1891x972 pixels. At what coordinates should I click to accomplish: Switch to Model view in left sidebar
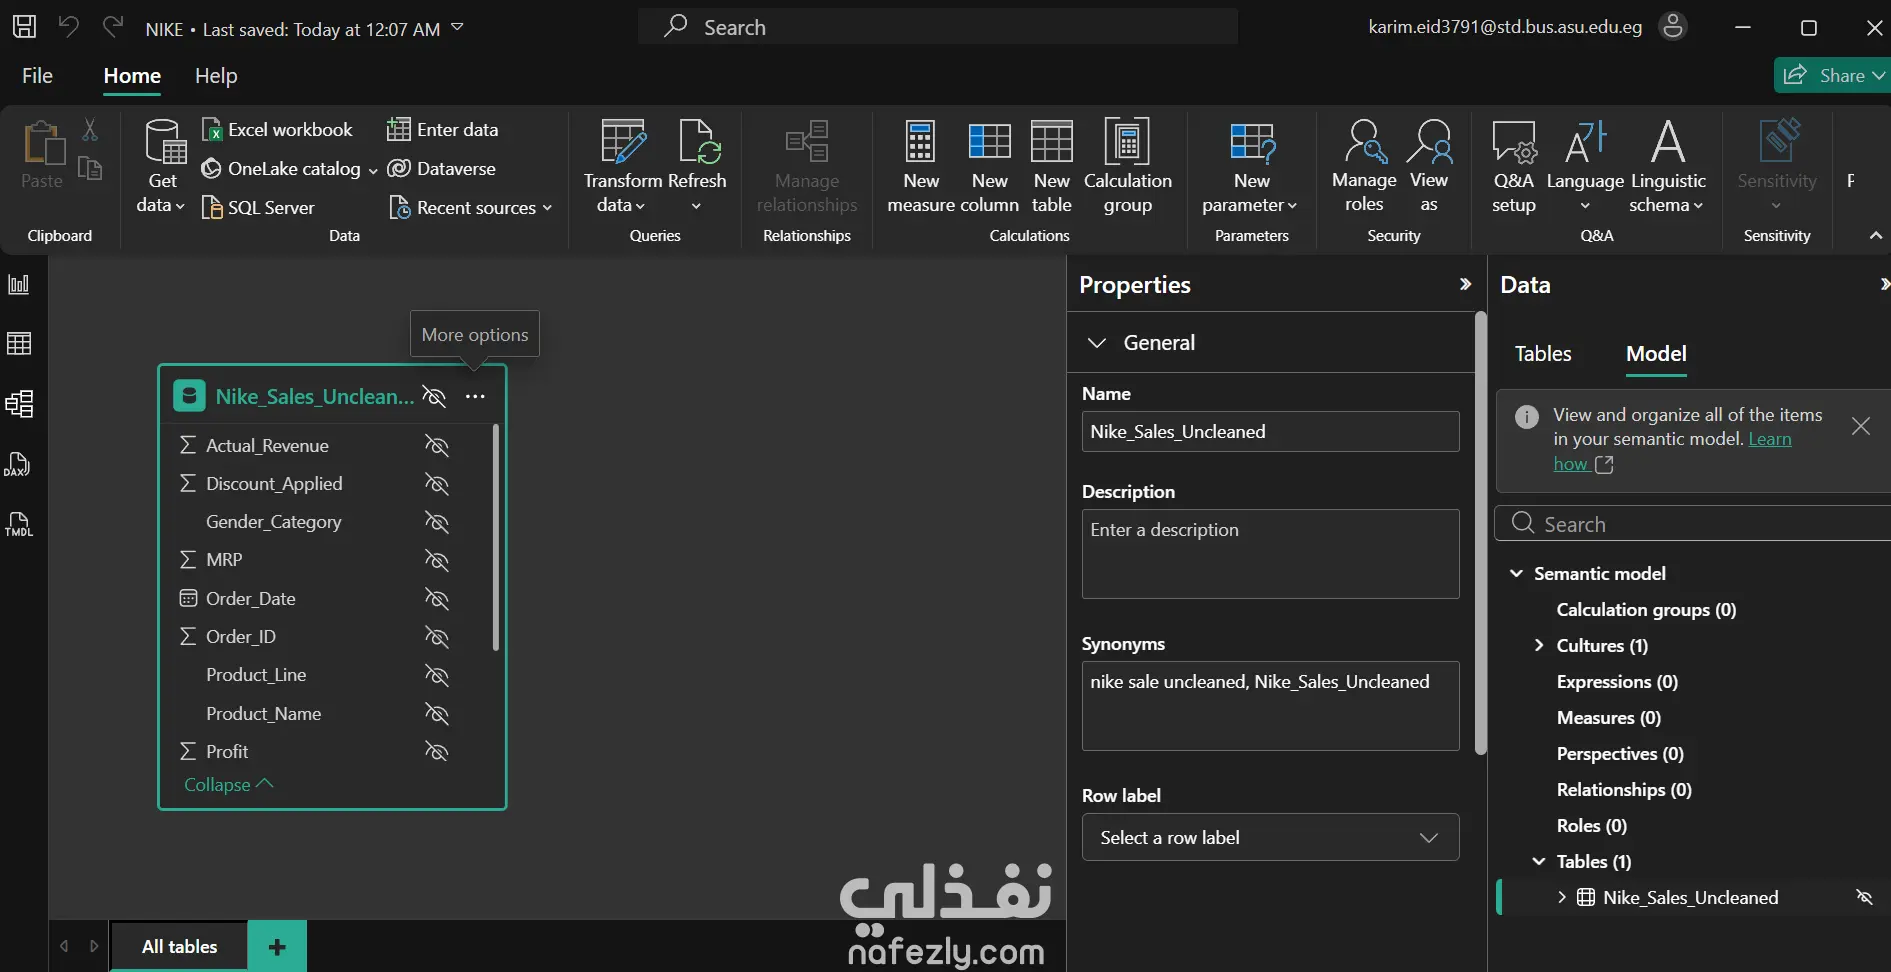[19, 404]
